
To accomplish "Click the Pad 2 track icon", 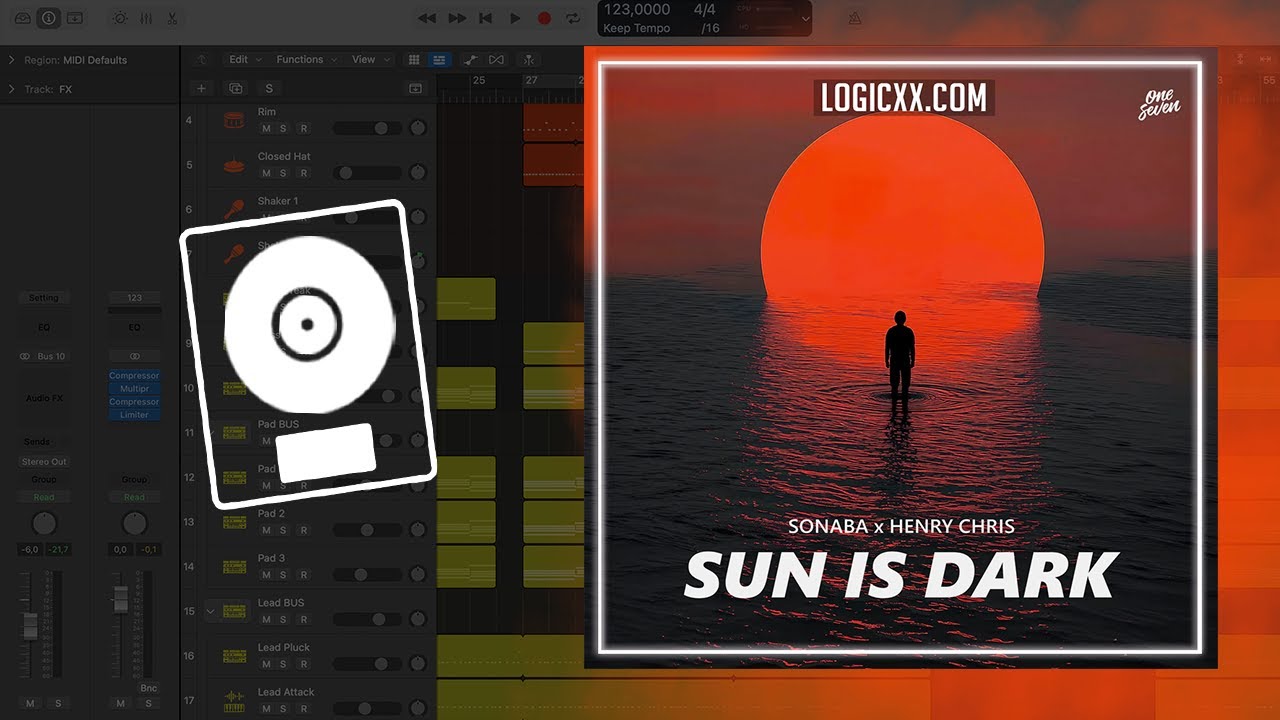I will (234, 522).
